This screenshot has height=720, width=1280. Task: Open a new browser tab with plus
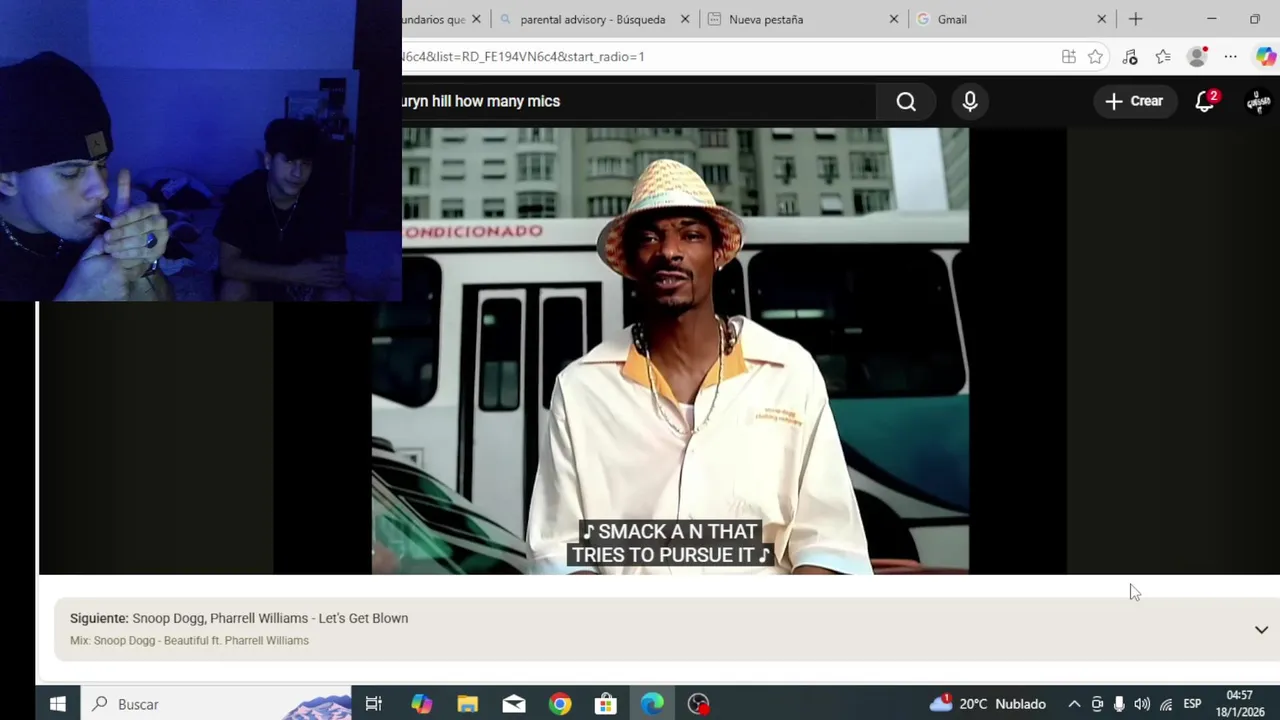(x=1135, y=19)
